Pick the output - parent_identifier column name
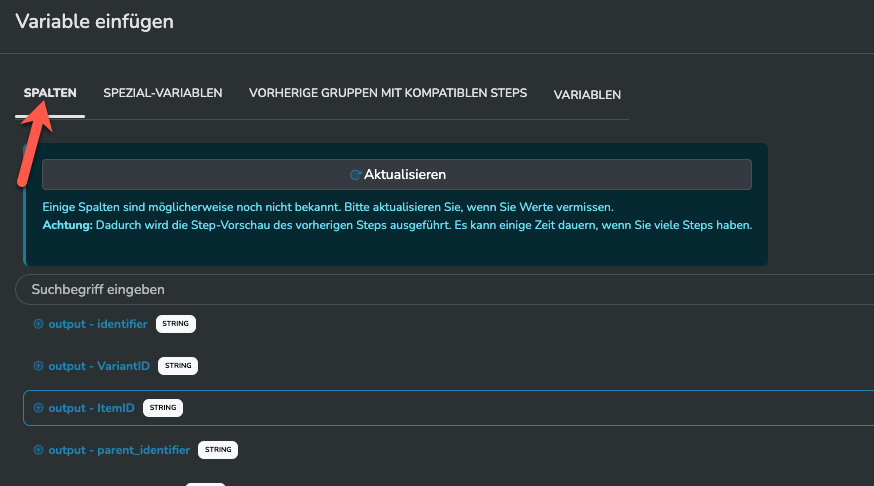The image size is (874, 486). pos(119,450)
